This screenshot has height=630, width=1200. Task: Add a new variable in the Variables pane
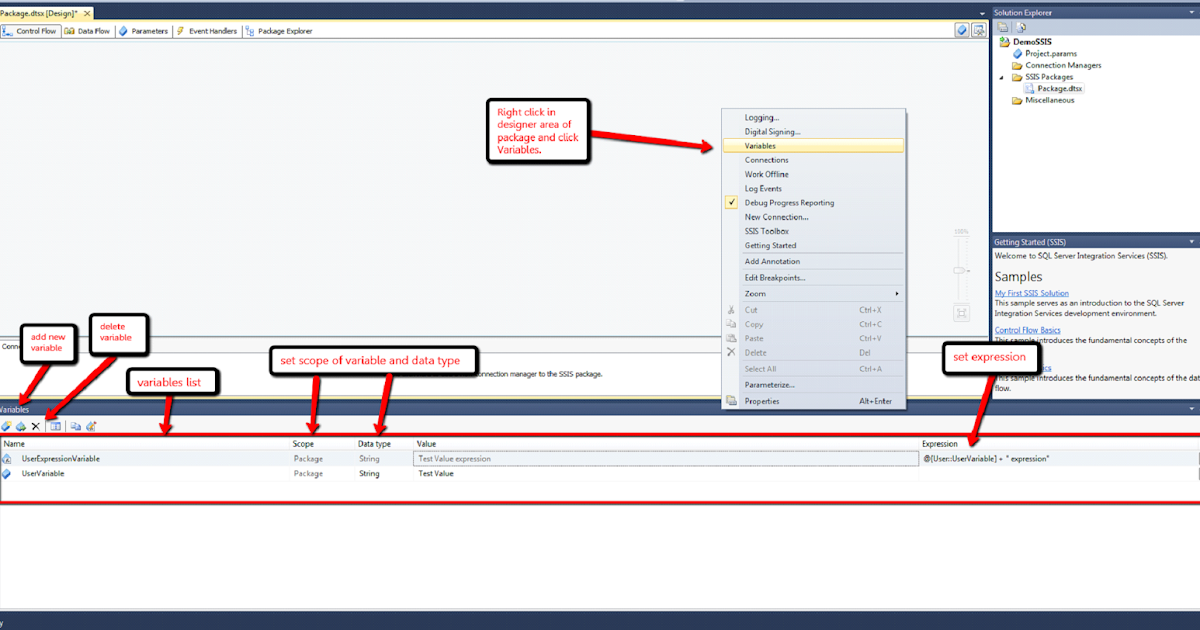pos(6,426)
